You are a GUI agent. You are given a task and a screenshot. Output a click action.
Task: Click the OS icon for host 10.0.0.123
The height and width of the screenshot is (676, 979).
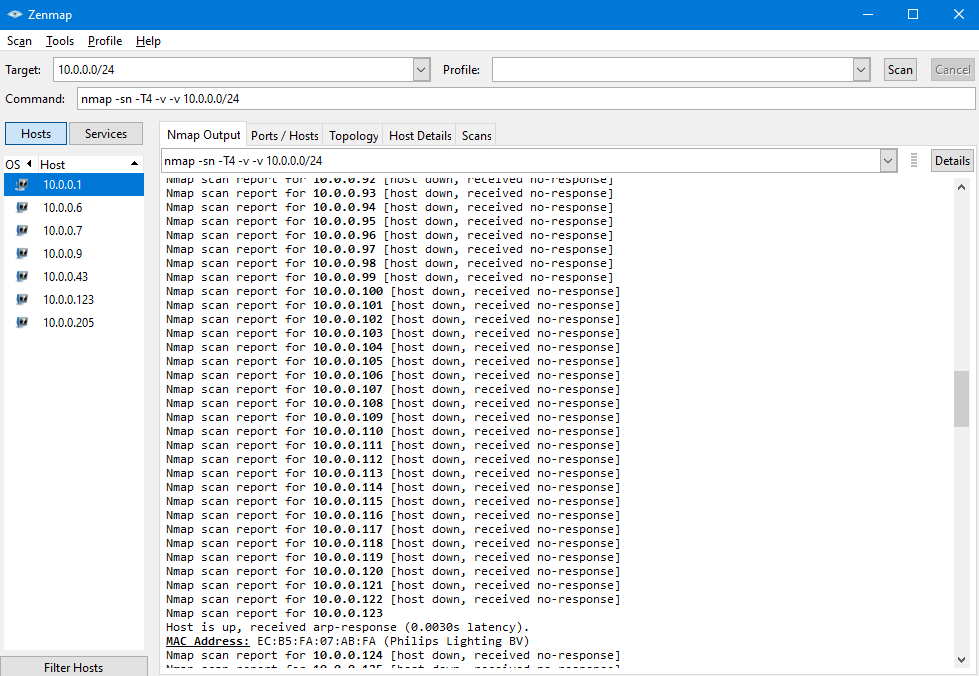coord(22,300)
